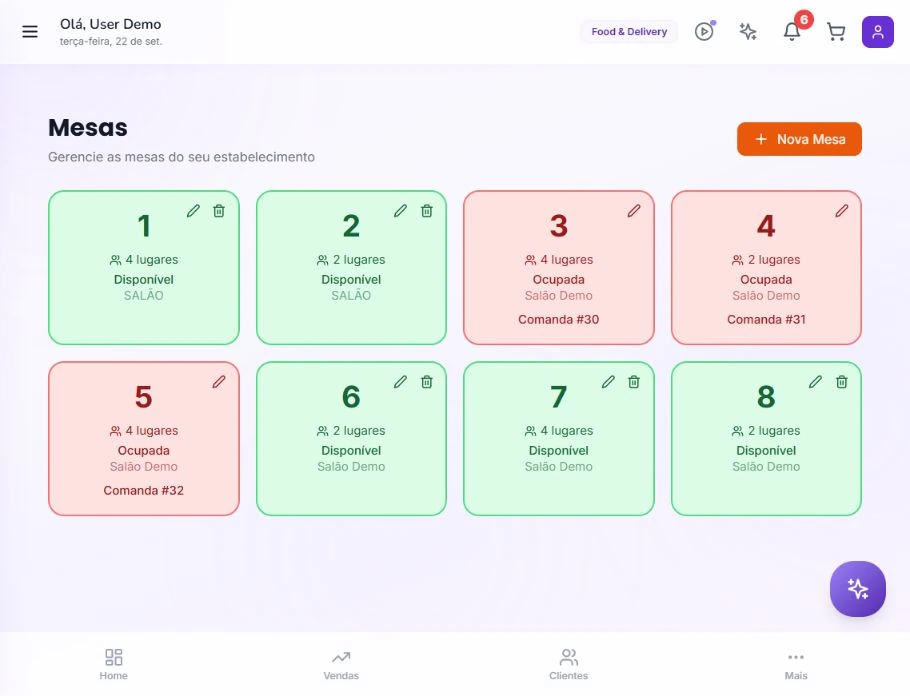Select the table 7 card number
Viewport: 910px width, 696px height.
[558, 397]
